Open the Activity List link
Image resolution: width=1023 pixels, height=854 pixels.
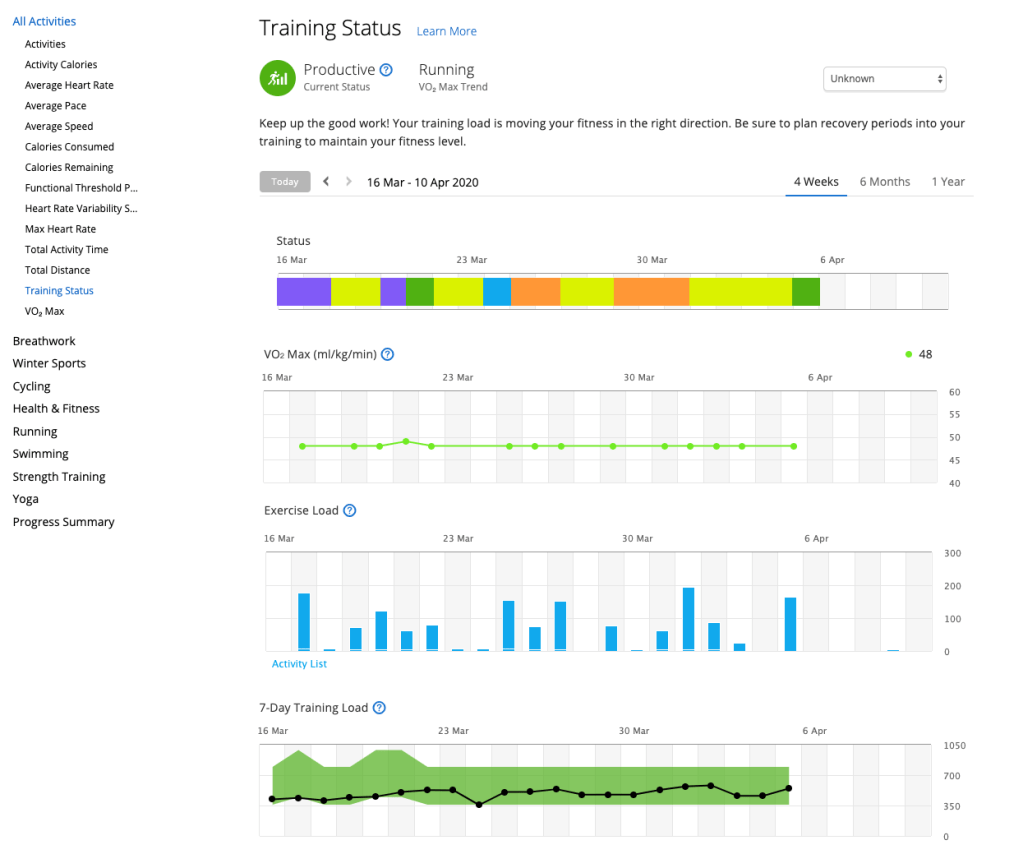(299, 664)
